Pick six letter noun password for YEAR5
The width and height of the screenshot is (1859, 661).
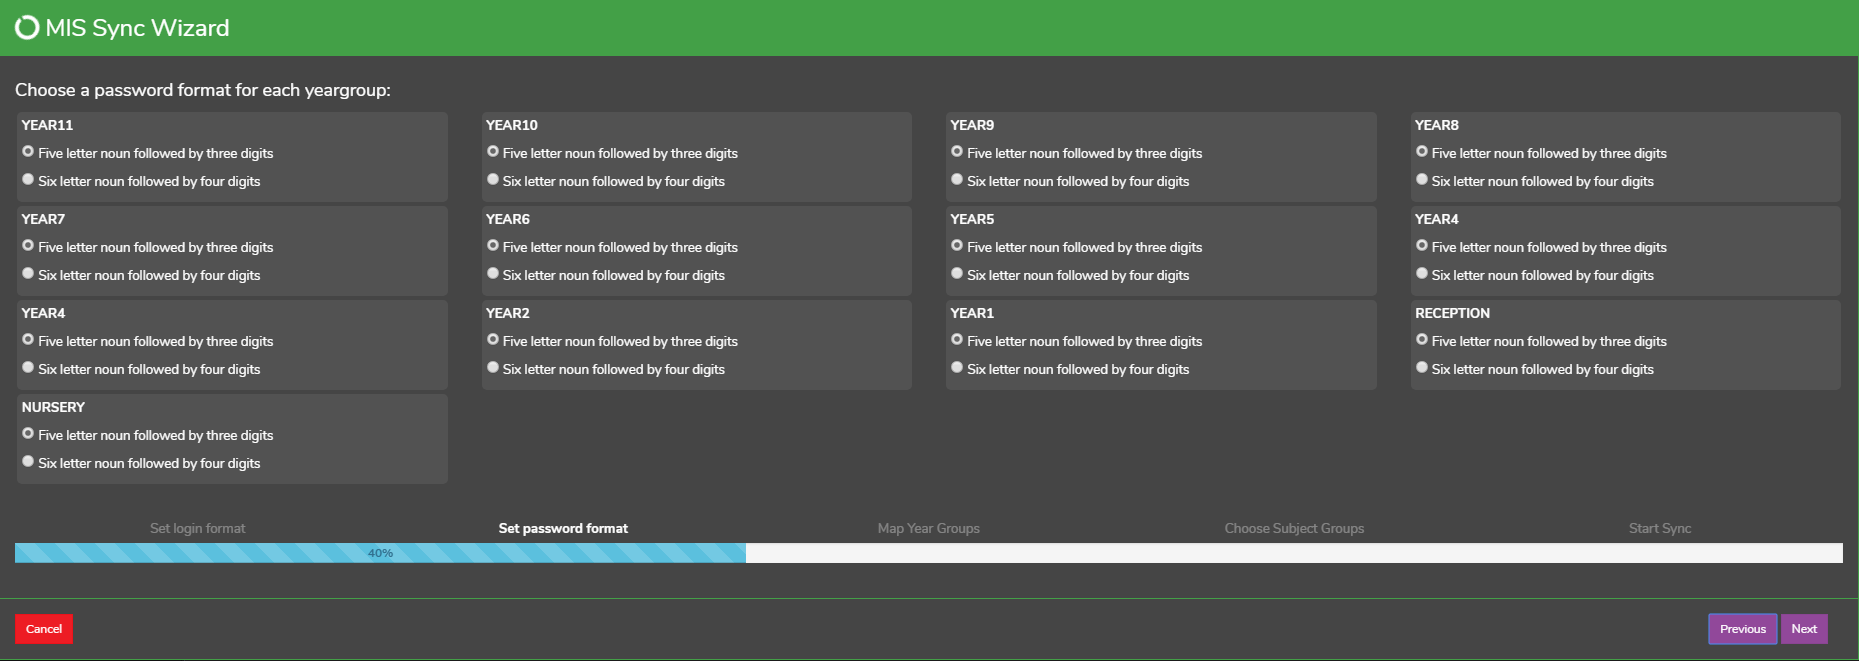click(957, 274)
